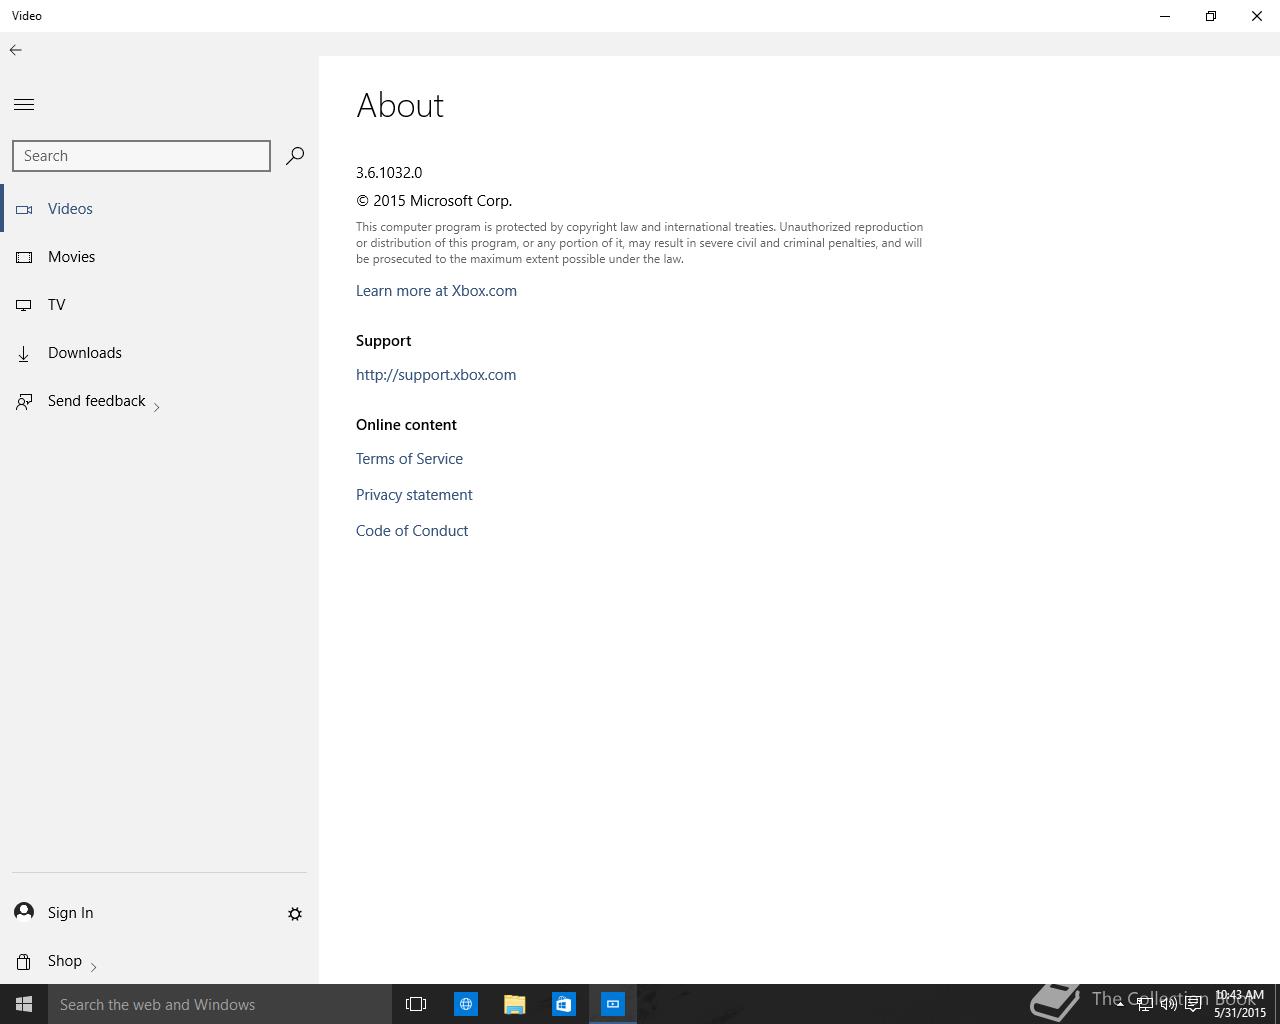
Task: Click the Shop bag icon
Action: tap(24, 961)
